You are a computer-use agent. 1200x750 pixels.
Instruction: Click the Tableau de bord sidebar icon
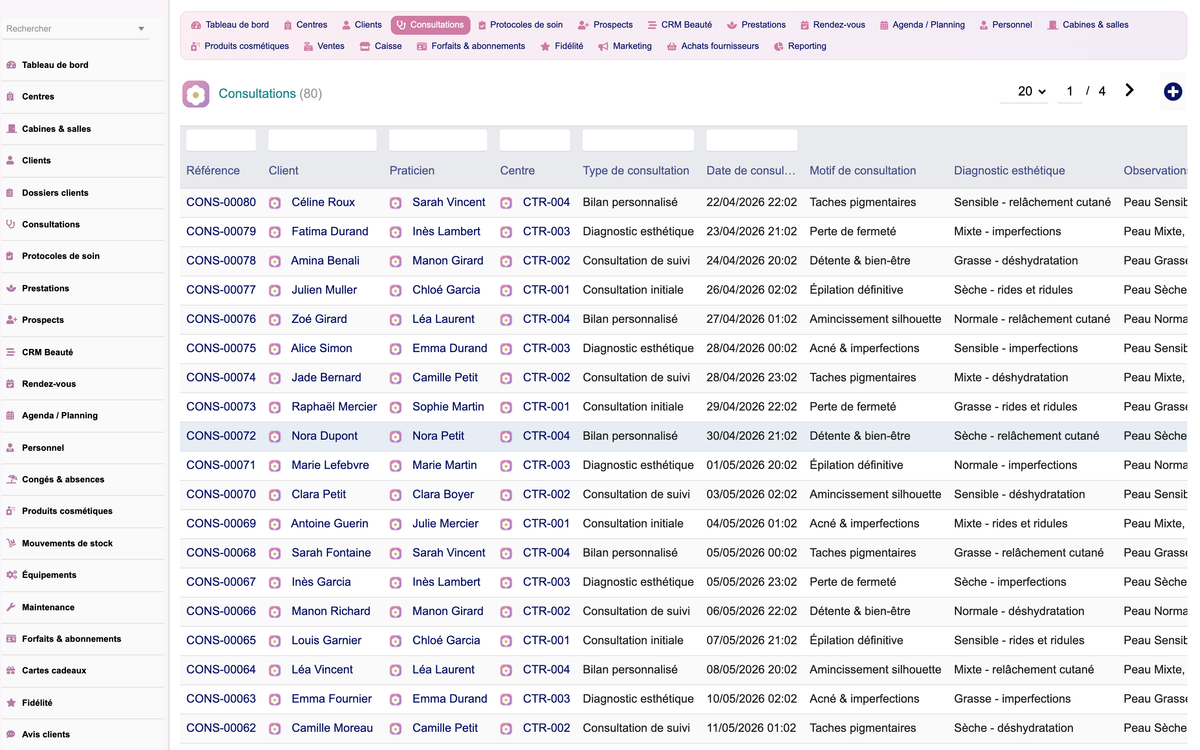(11, 65)
